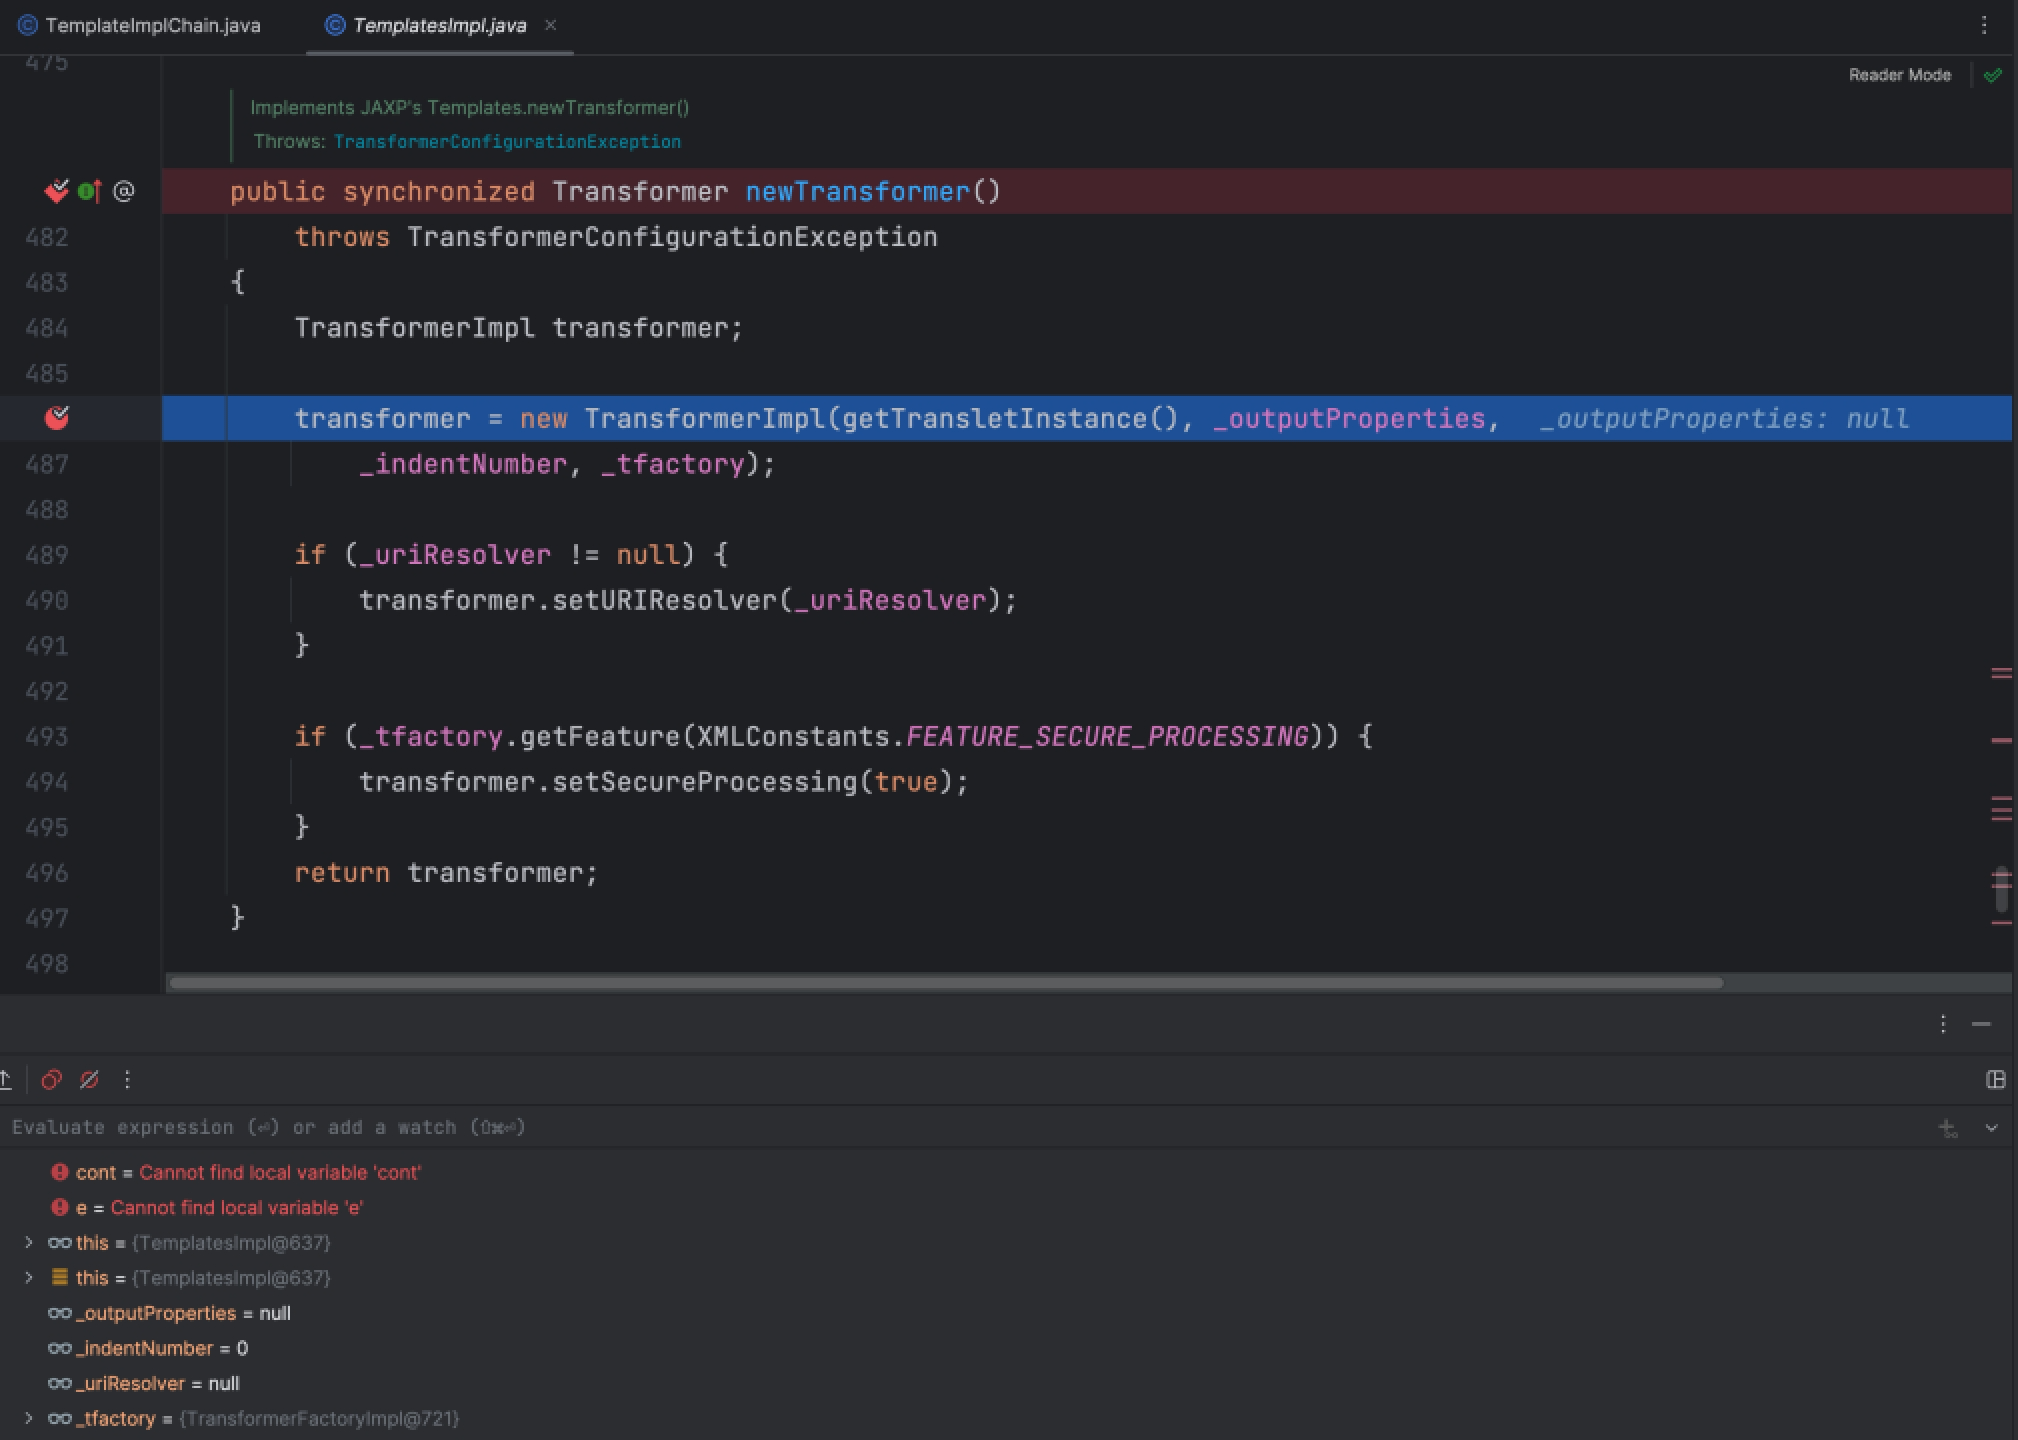Click the green inspections checkmark
The image size is (2018, 1440).
tap(1992, 75)
